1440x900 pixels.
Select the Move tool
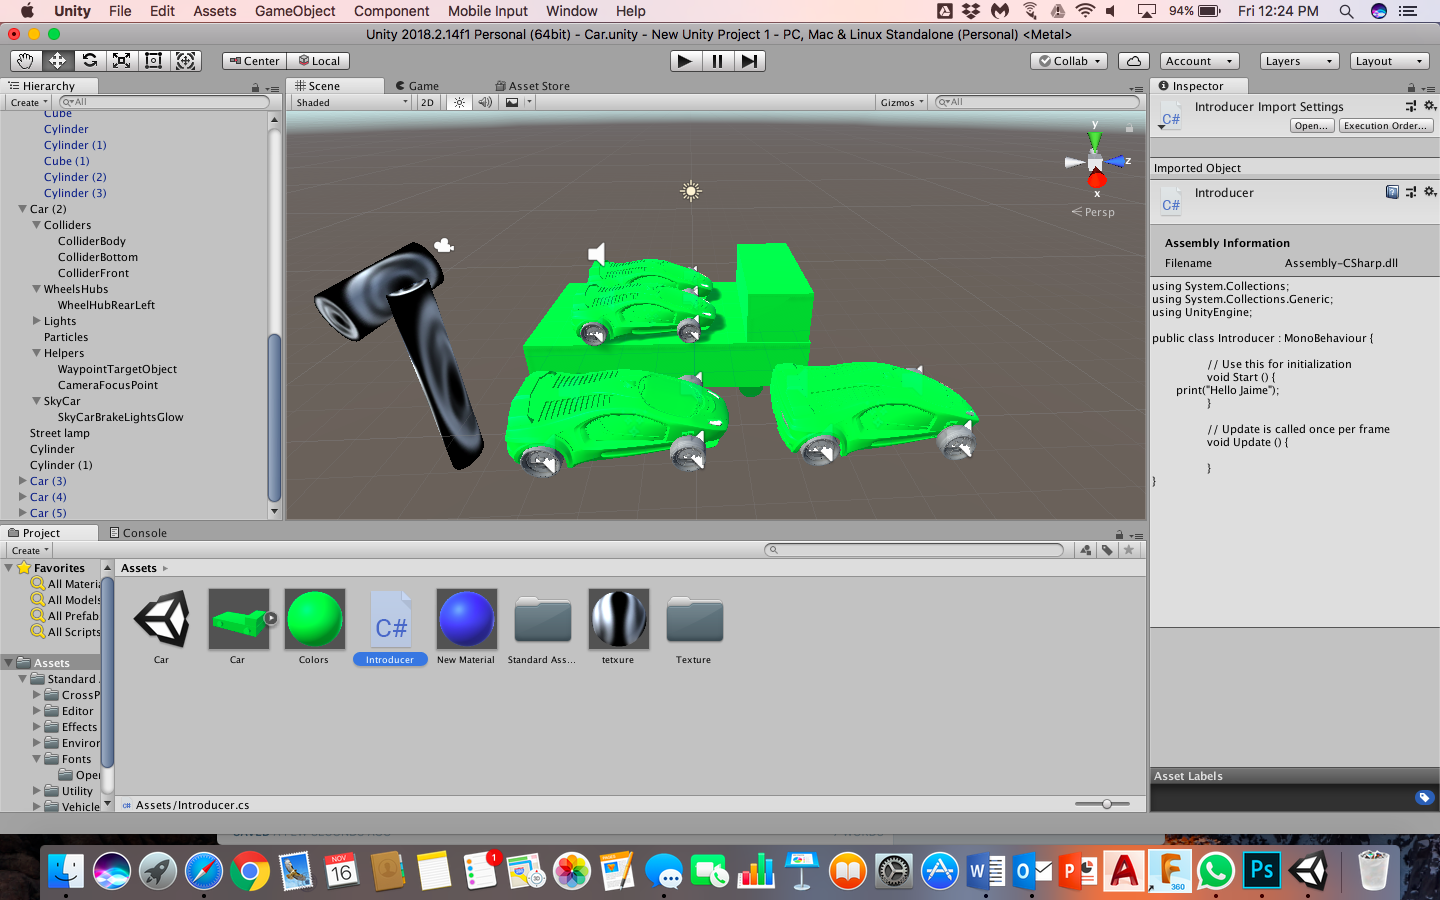pos(57,61)
